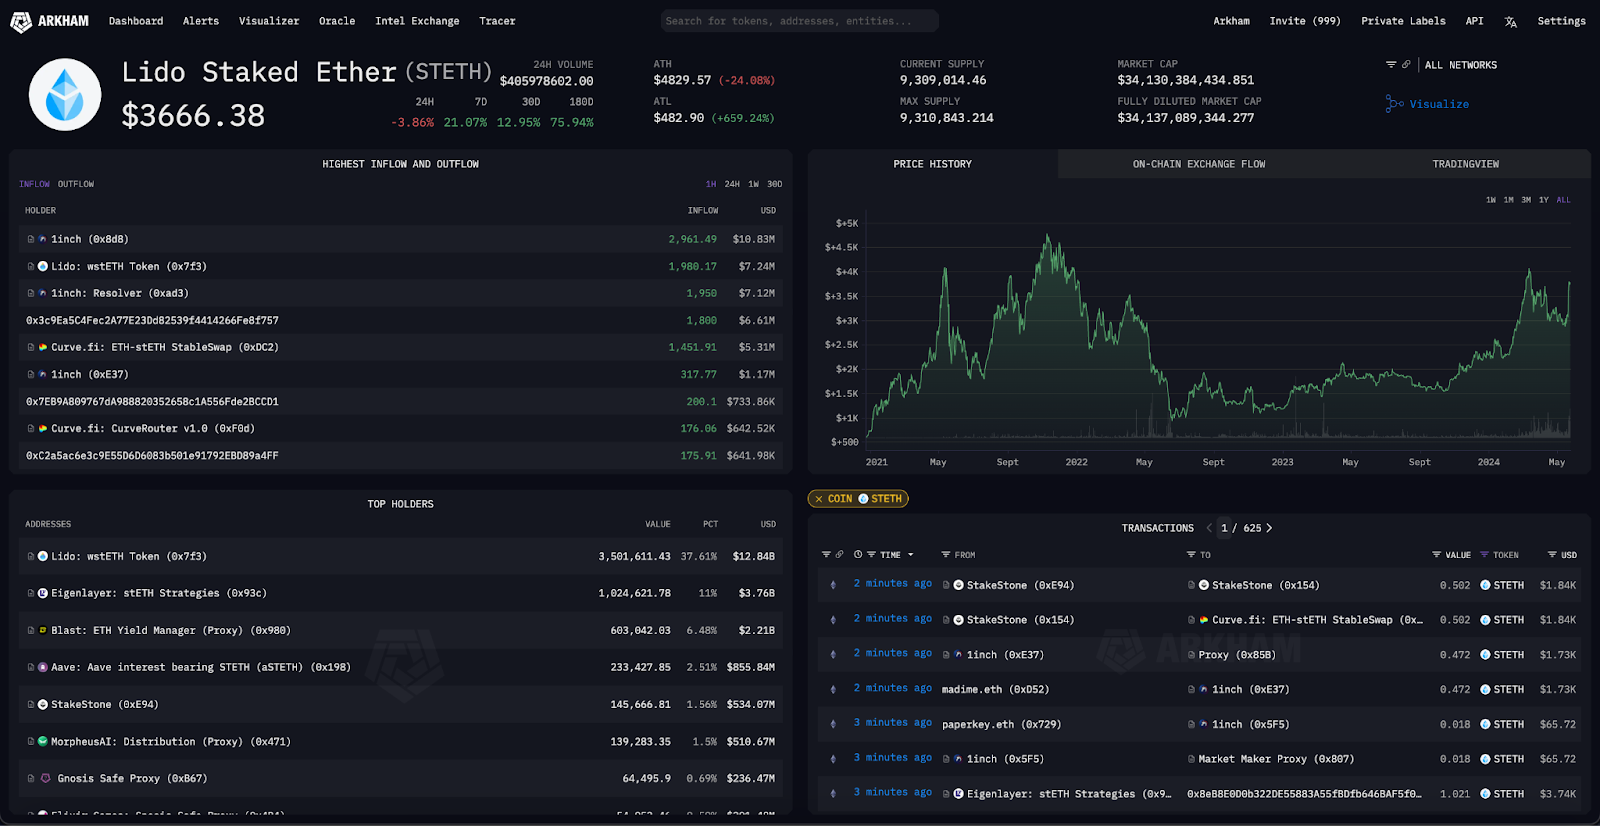Open the Dashboard menu
1600x826 pixels.
pos(136,21)
